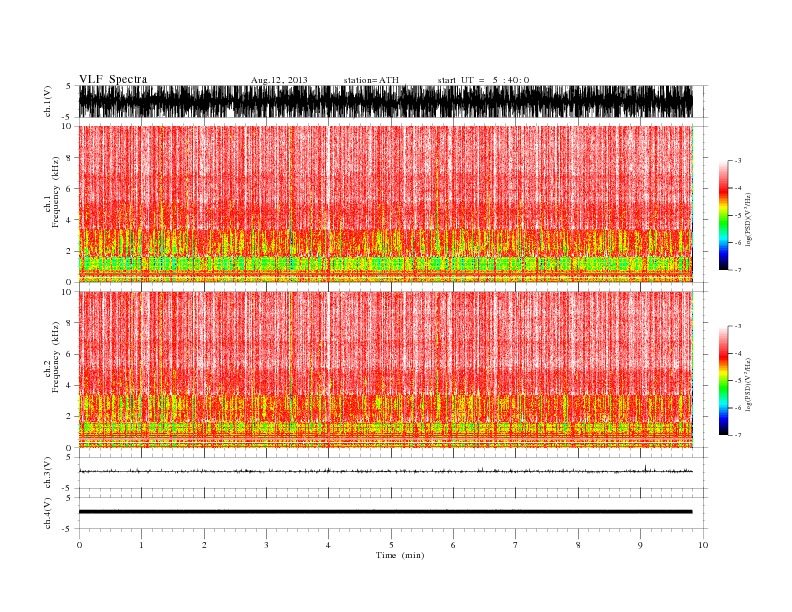Viewport: 792px width, 612px height.
Task: Click the 'ch.1(V)' waveform axis label
Action: [x=48, y=101]
